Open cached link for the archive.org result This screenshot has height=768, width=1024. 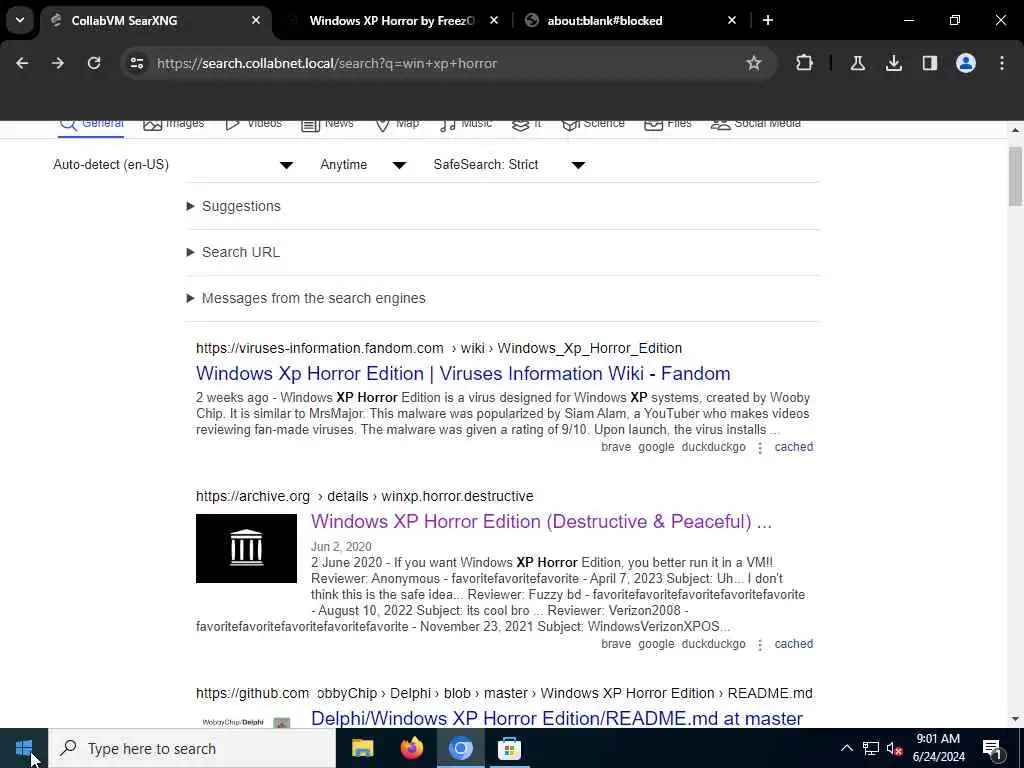(793, 644)
